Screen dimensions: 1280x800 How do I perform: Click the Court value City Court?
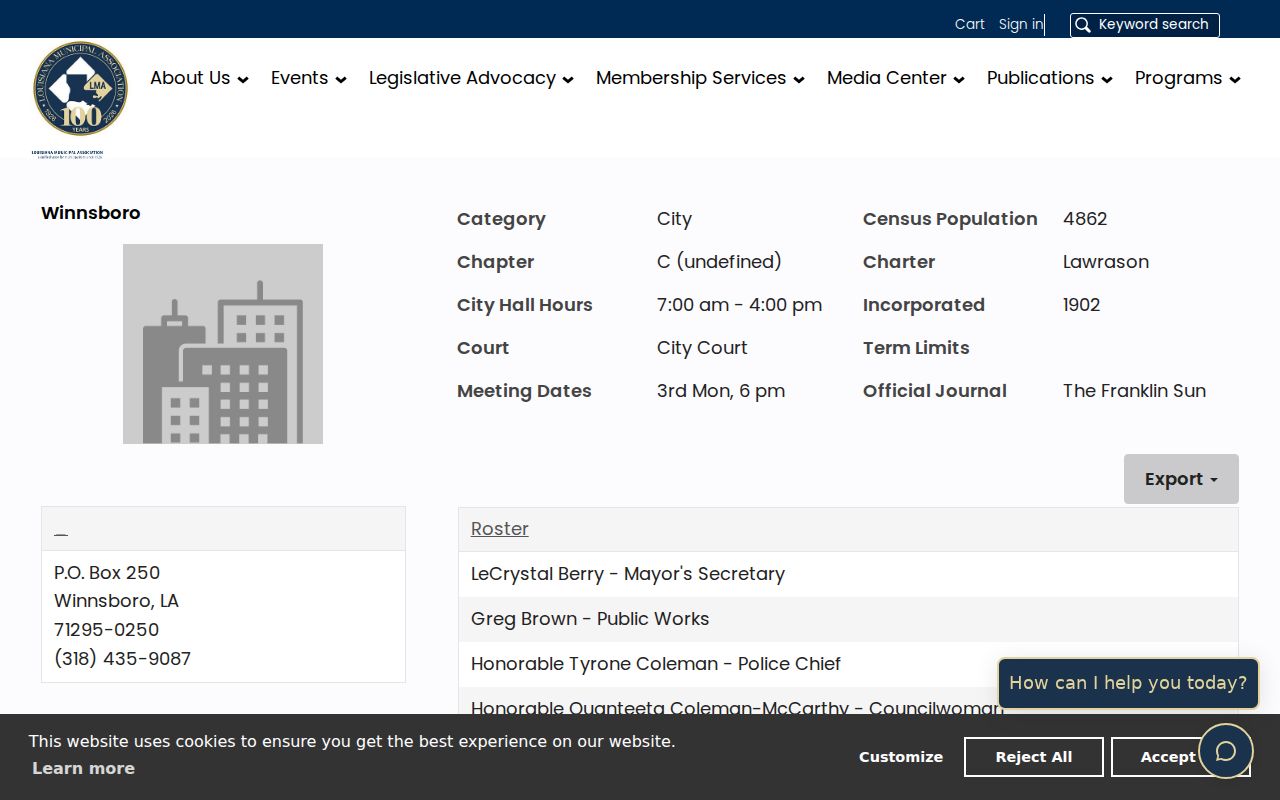(702, 348)
